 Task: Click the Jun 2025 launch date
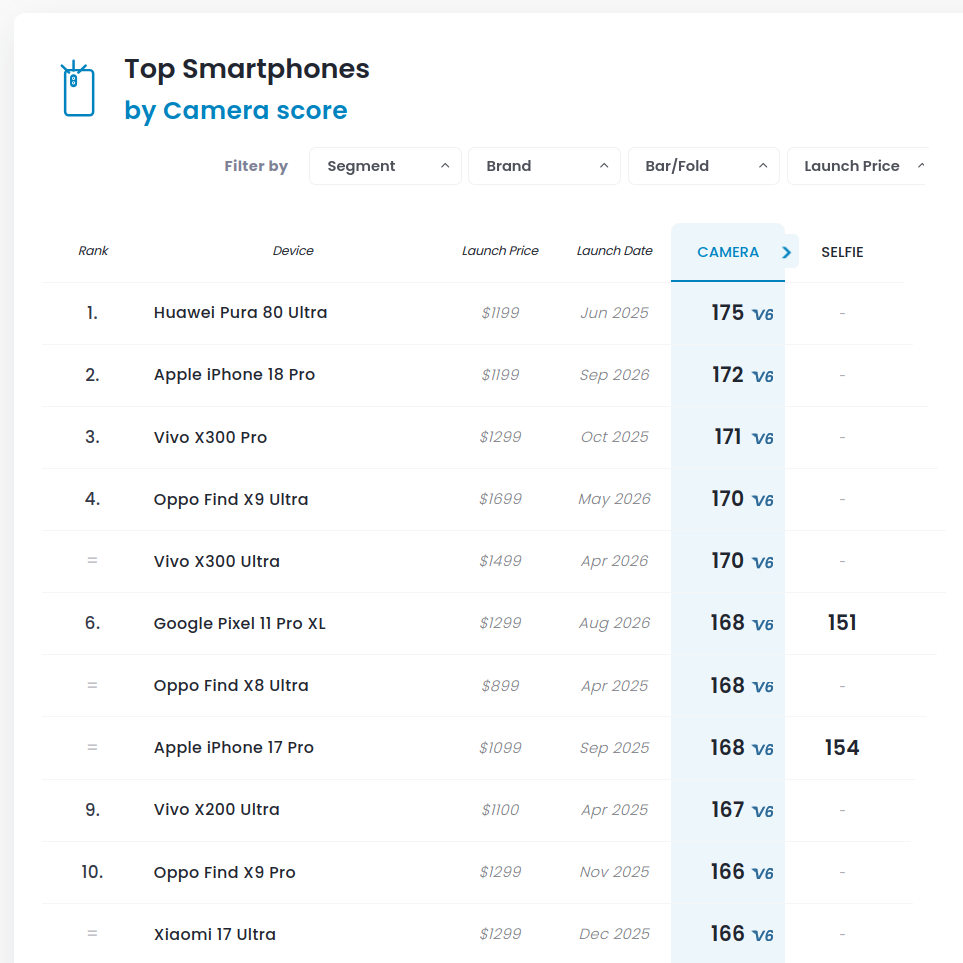click(614, 313)
